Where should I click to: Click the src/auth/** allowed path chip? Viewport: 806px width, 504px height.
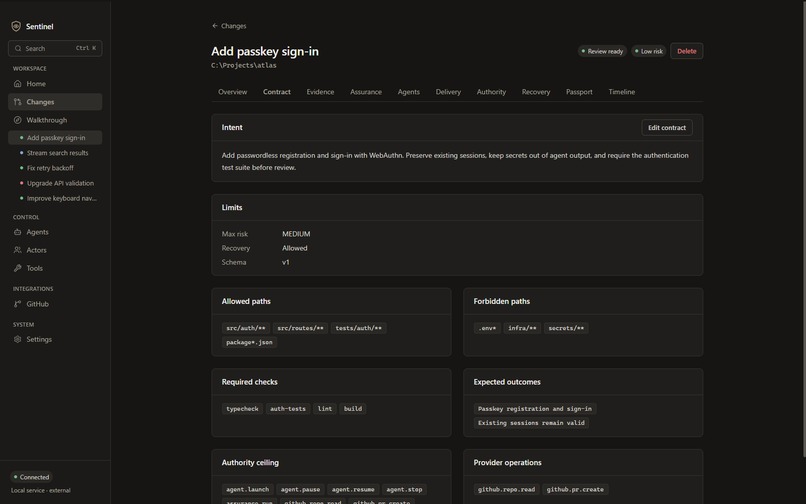pyautogui.click(x=246, y=328)
